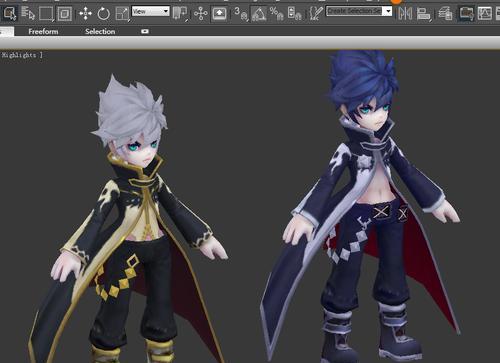Click into the Create Selection Set field
The width and height of the screenshot is (500, 363).
click(x=355, y=11)
